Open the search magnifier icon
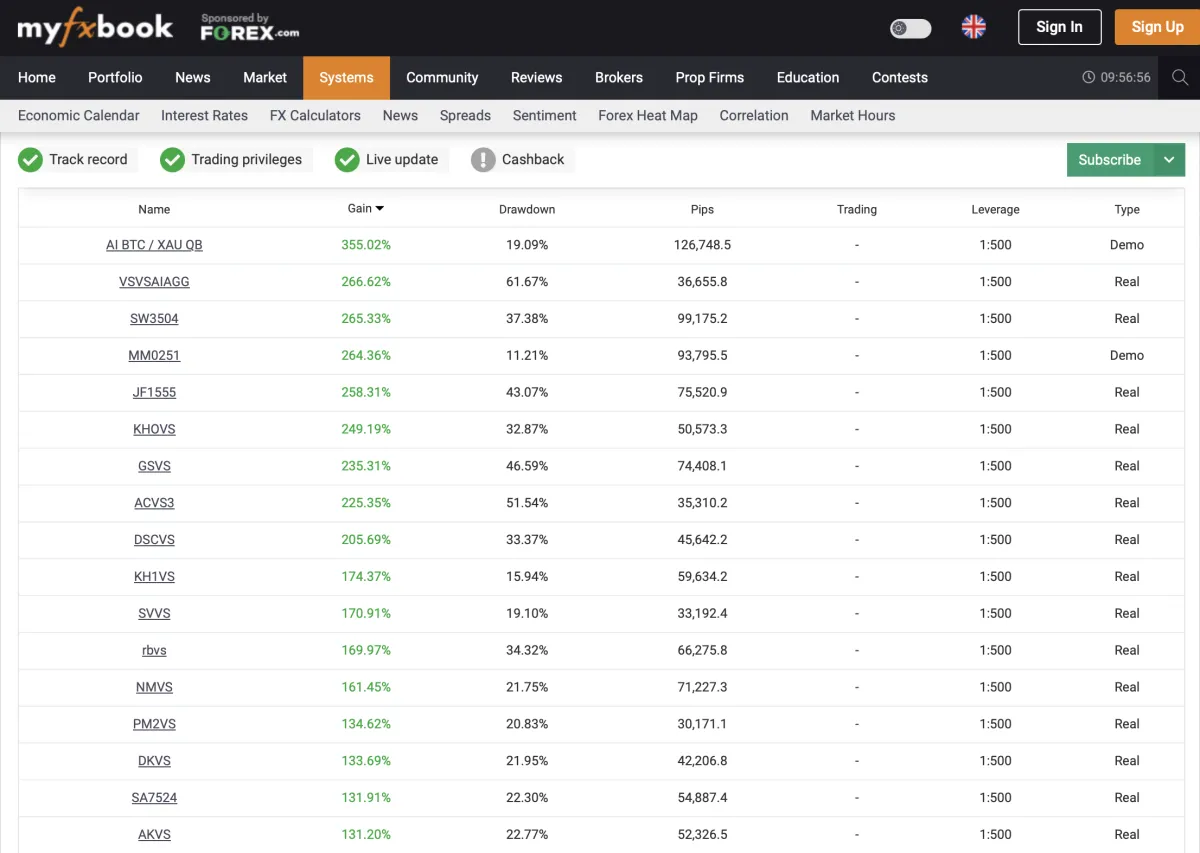The height and width of the screenshot is (853, 1200). click(x=1180, y=77)
